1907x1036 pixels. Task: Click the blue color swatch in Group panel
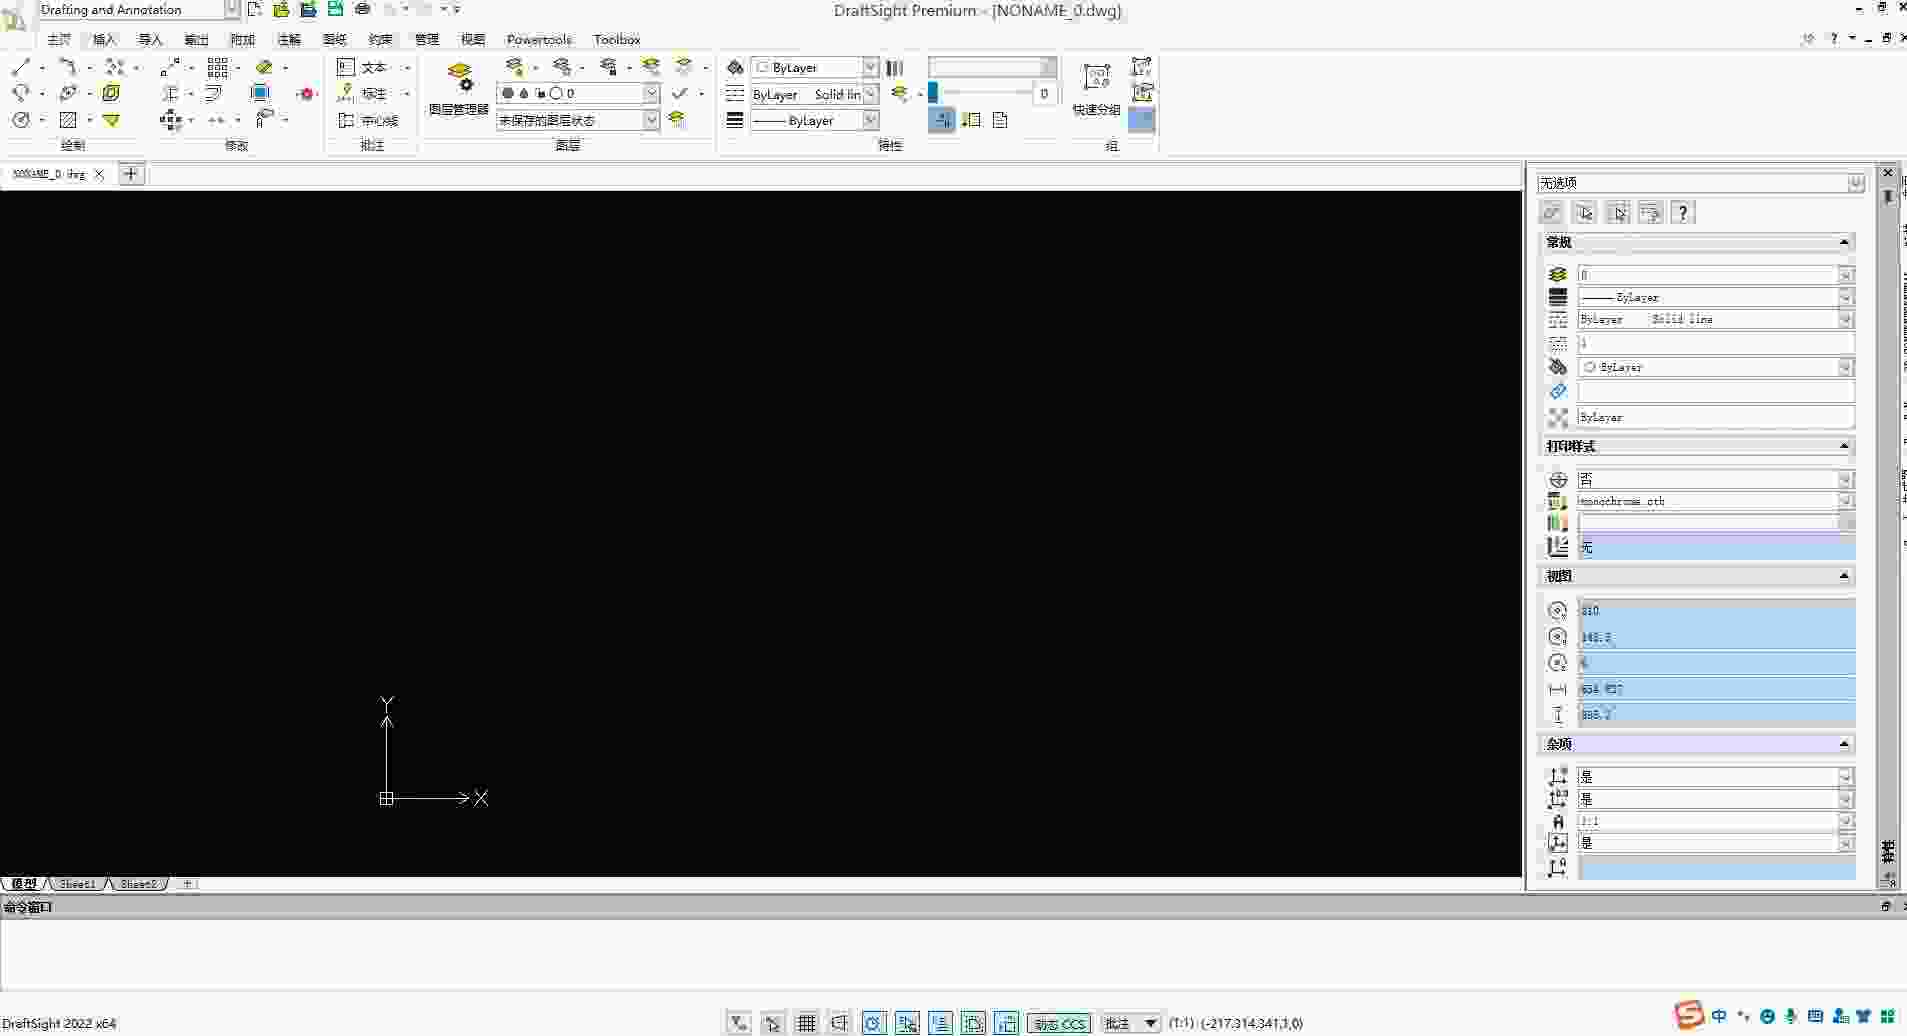click(1141, 120)
